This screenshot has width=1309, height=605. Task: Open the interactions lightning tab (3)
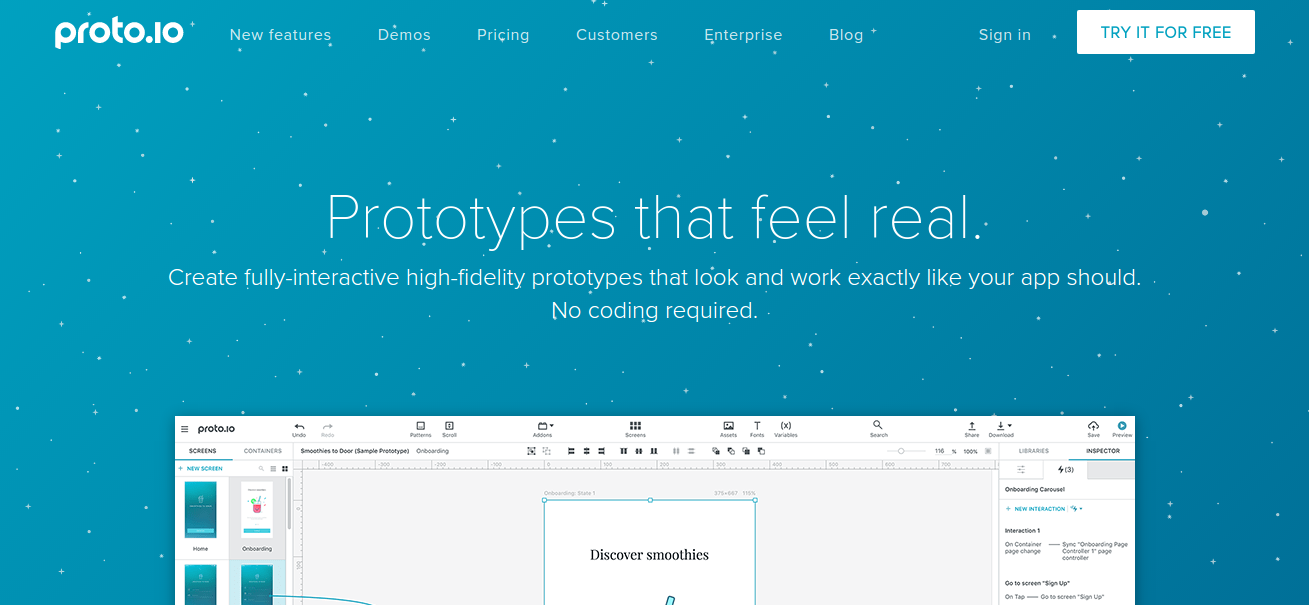1066,469
